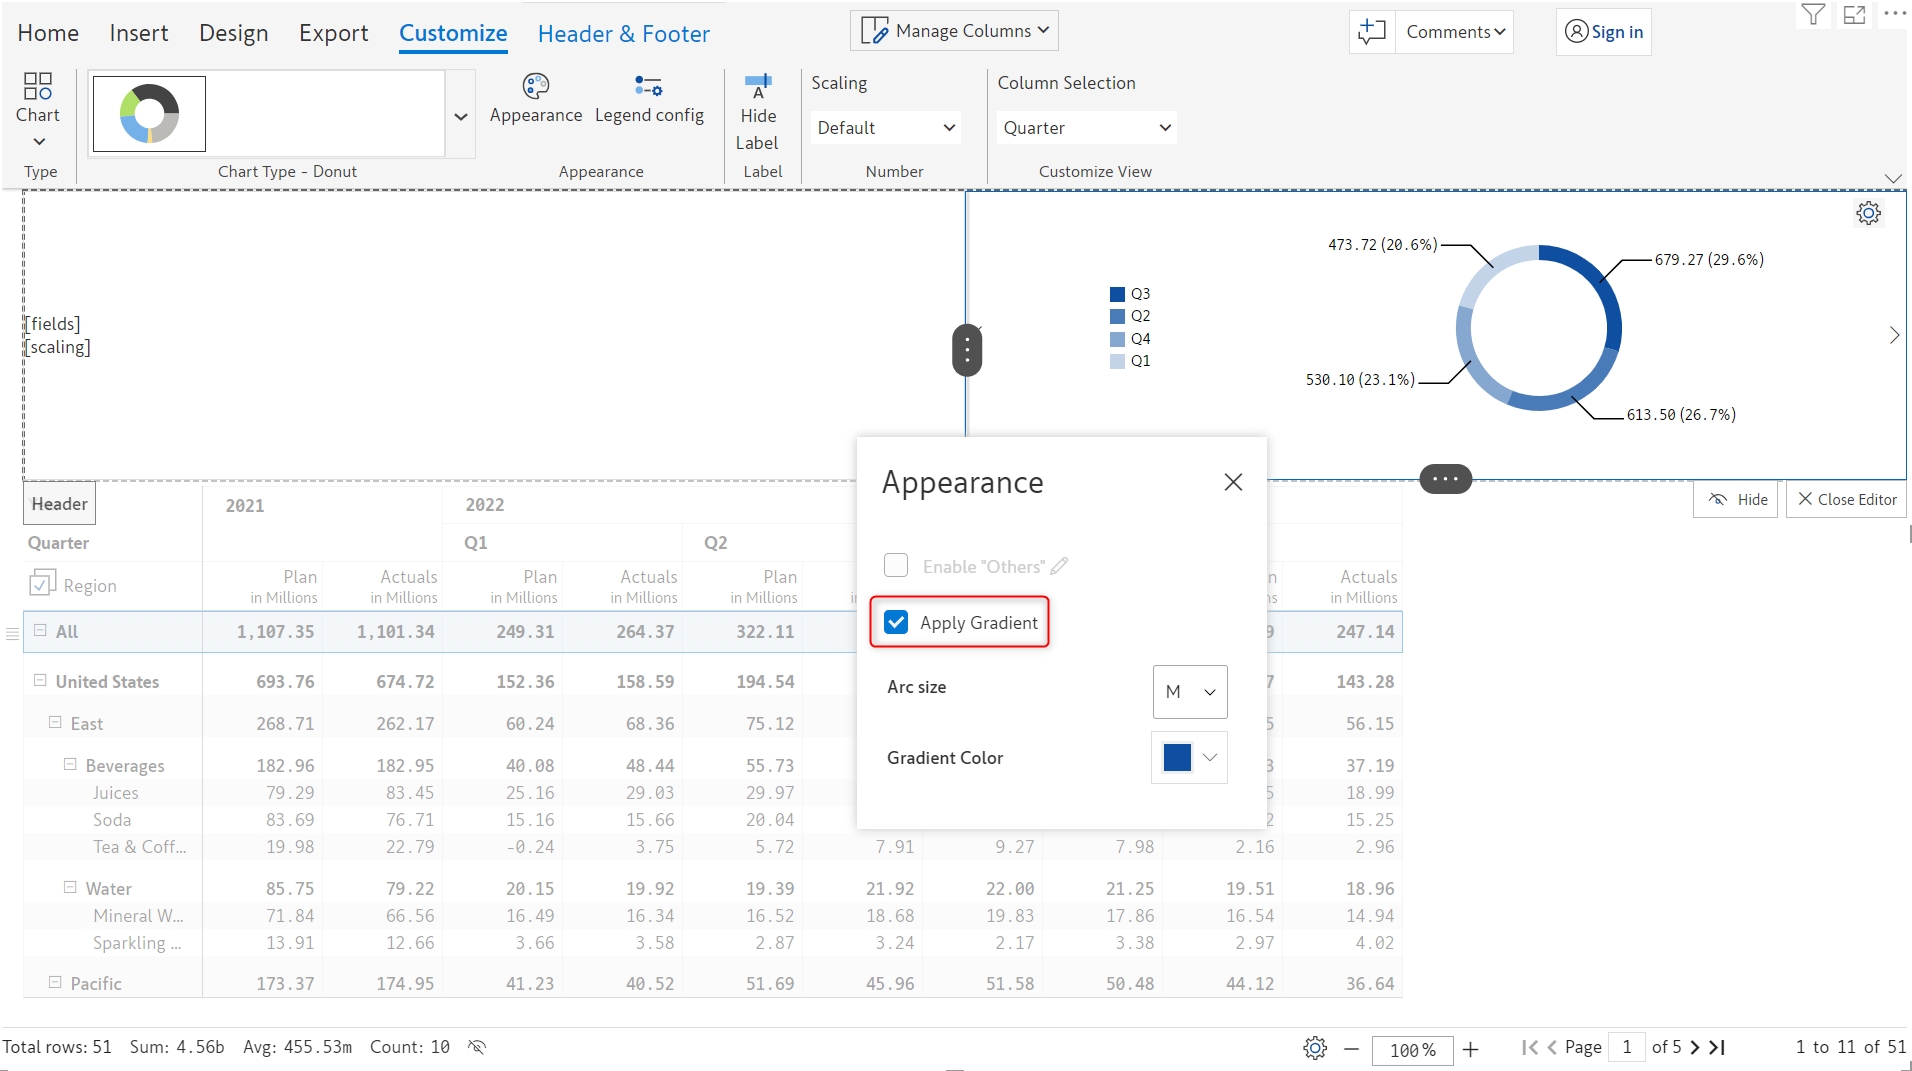The width and height of the screenshot is (1912, 1071).
Task: Open the Insert tab
Action: pos(138,33)
